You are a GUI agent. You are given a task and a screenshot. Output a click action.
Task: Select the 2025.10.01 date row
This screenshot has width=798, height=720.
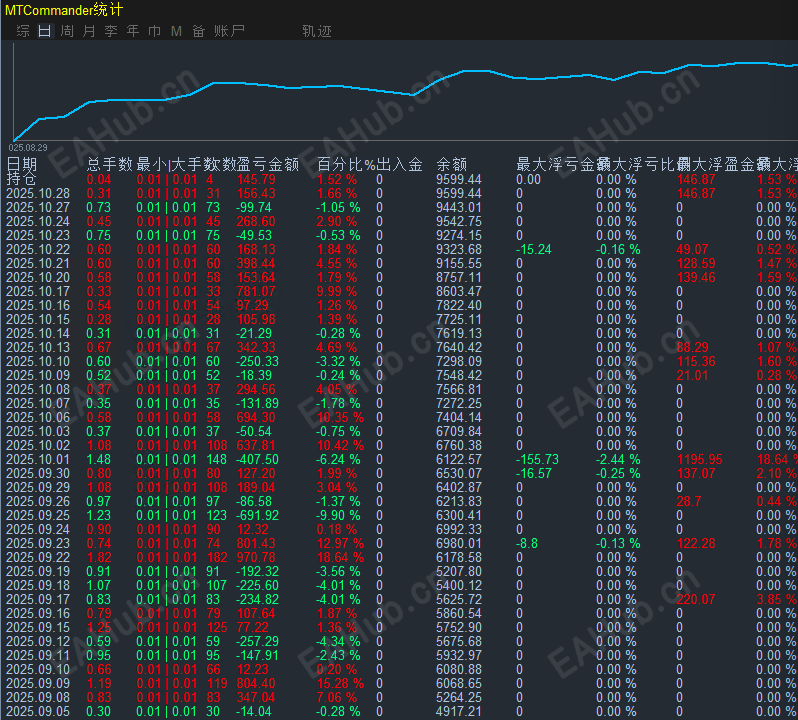[38, 459]
